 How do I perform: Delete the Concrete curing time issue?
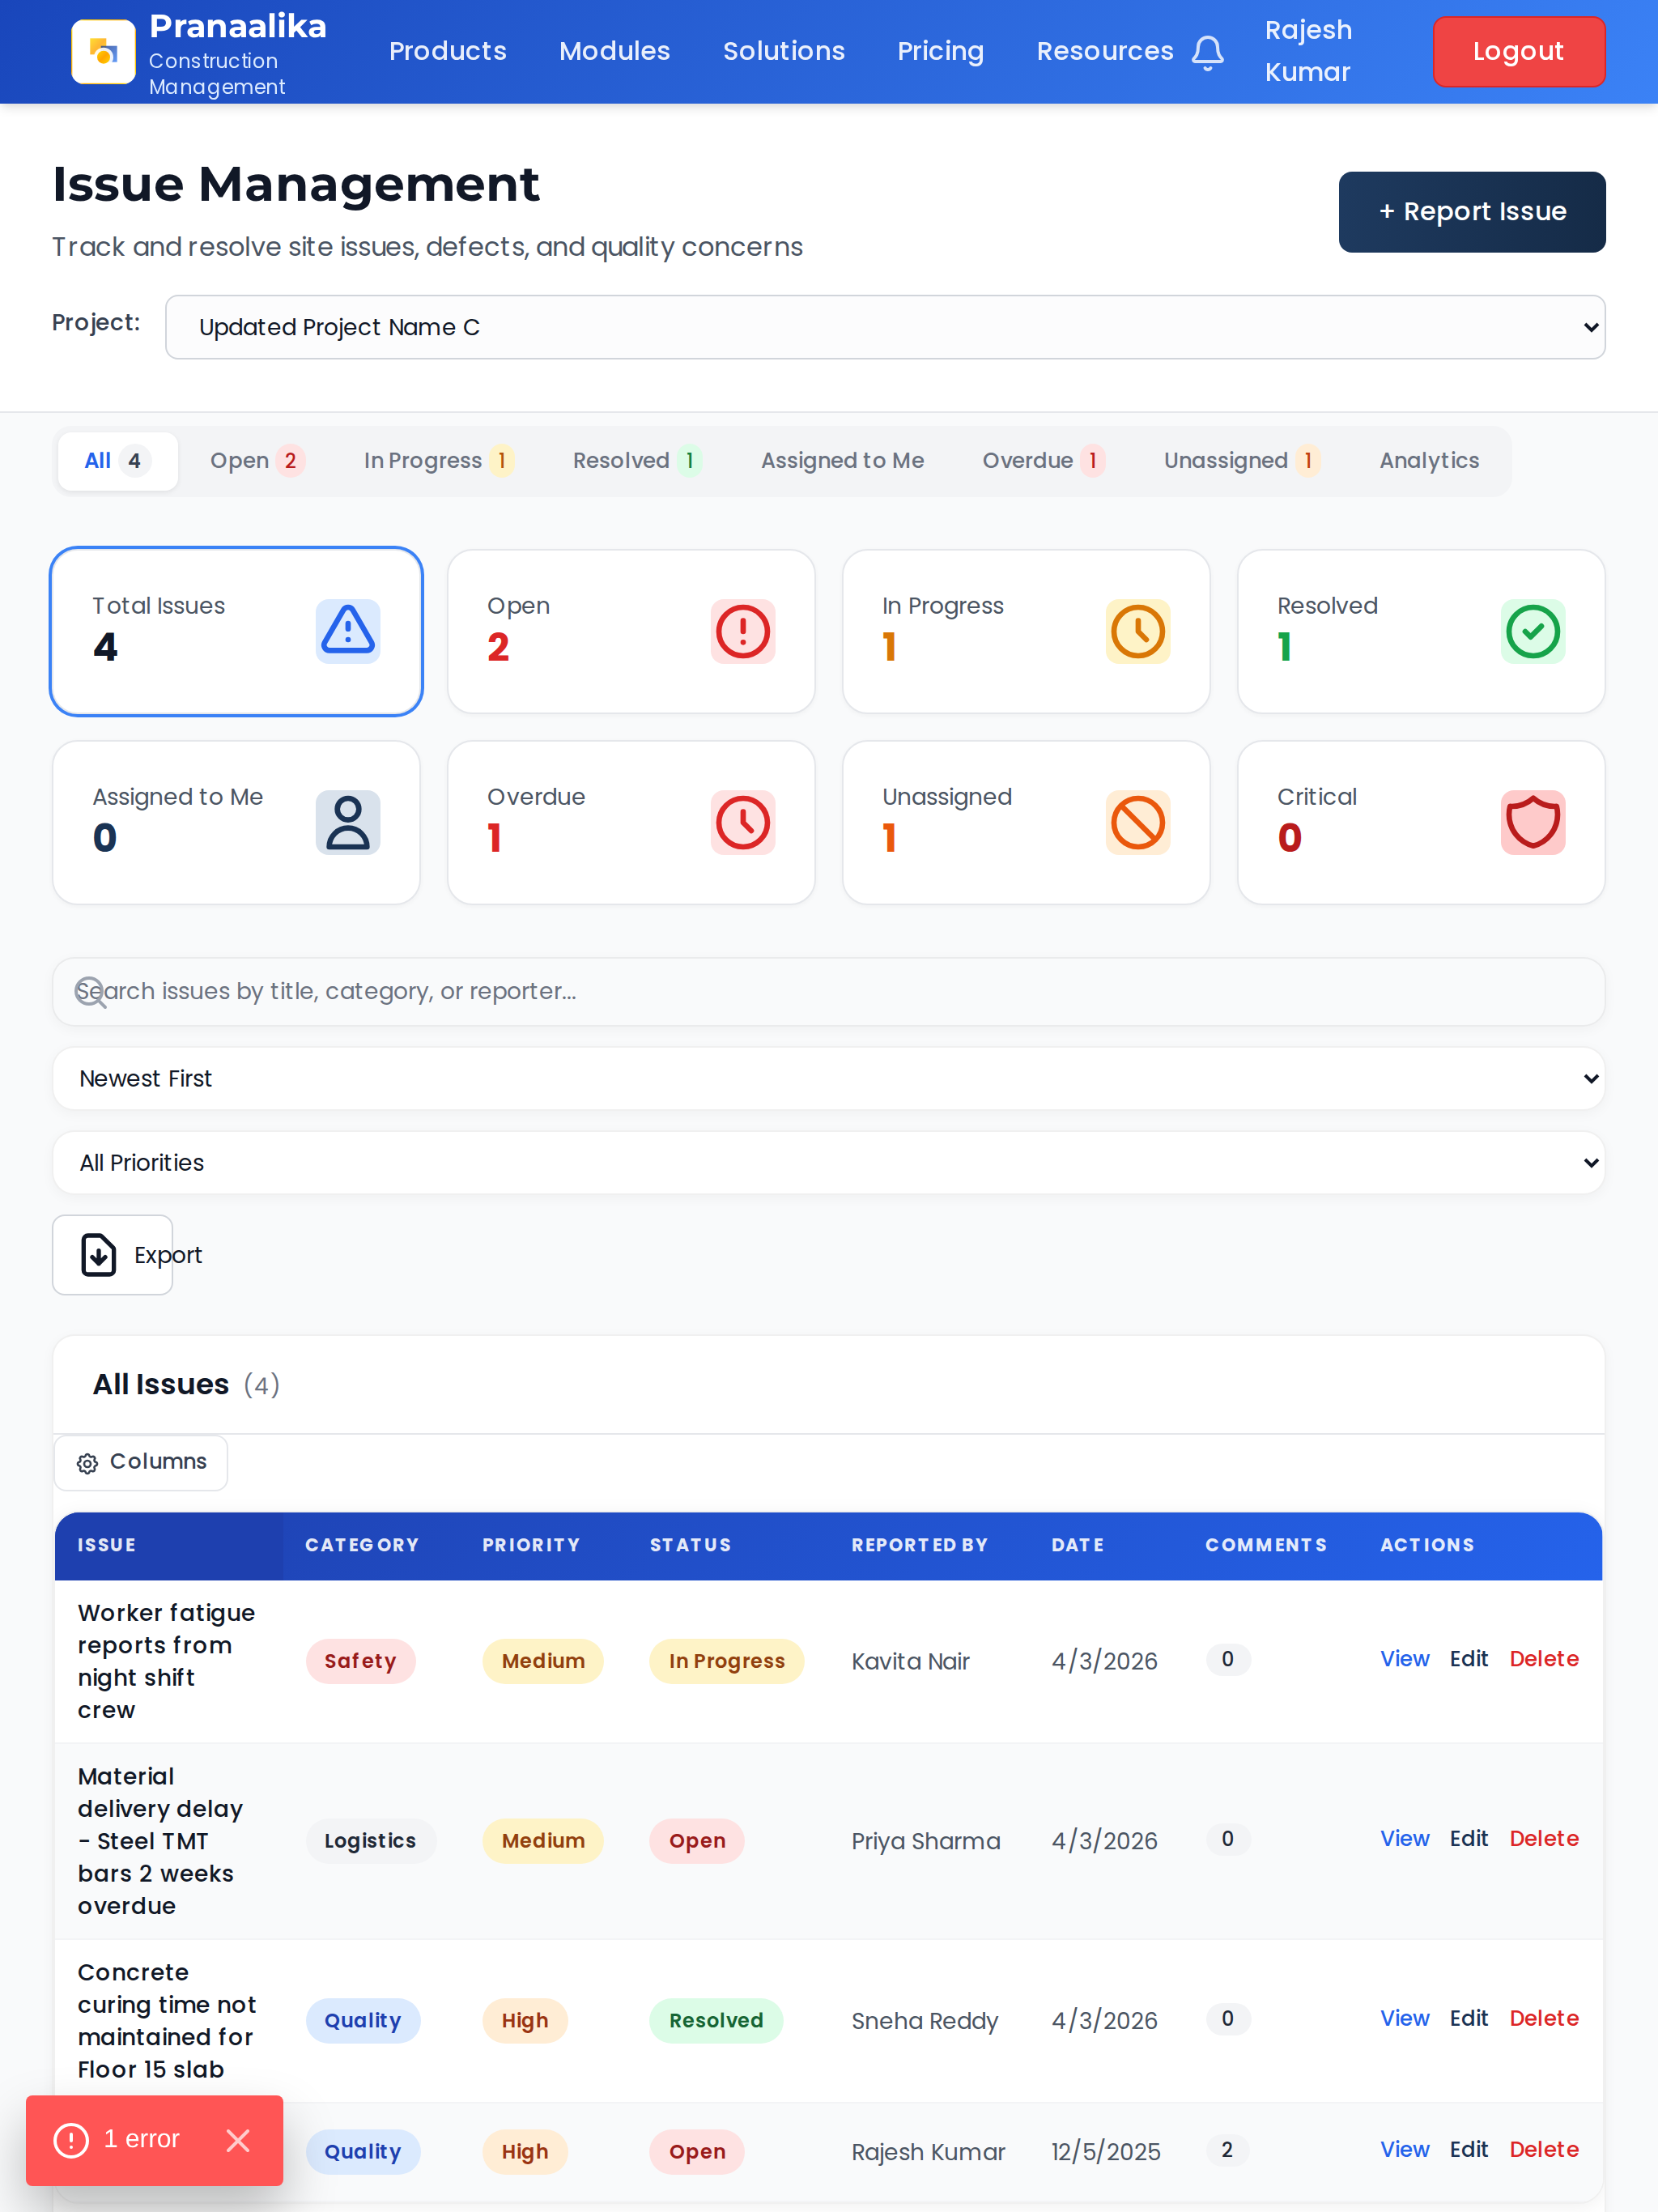pos(1544,2019)
